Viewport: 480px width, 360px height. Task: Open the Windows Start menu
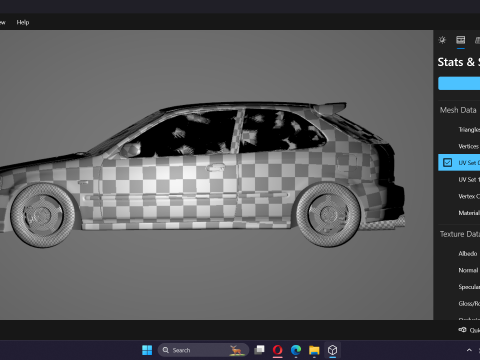pyautogui.click(x=147, y=350)
